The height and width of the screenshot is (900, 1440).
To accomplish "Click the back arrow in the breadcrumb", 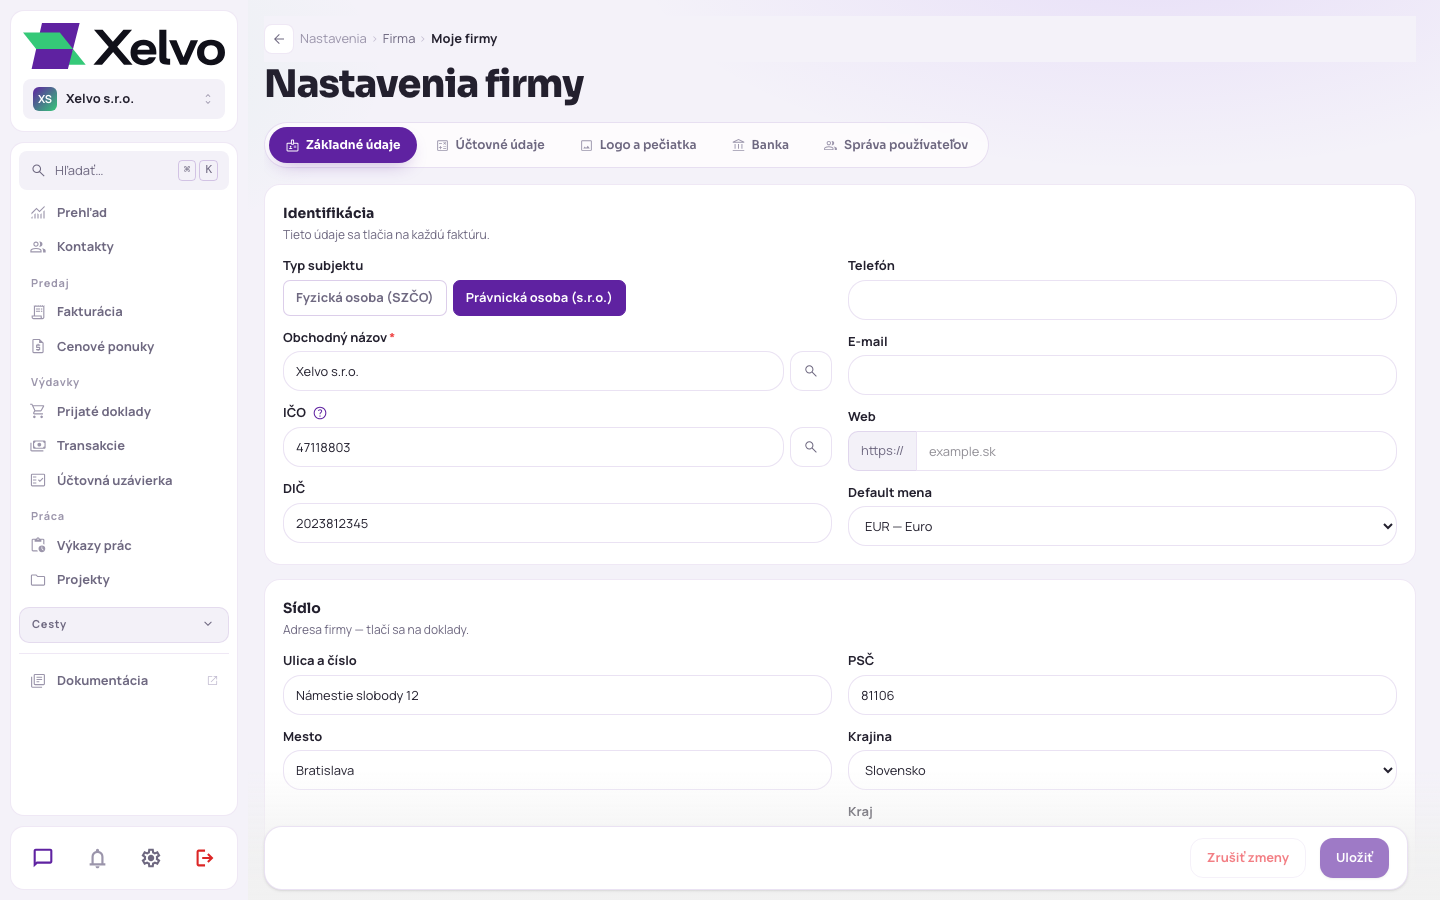I will [x=279, y=39].
